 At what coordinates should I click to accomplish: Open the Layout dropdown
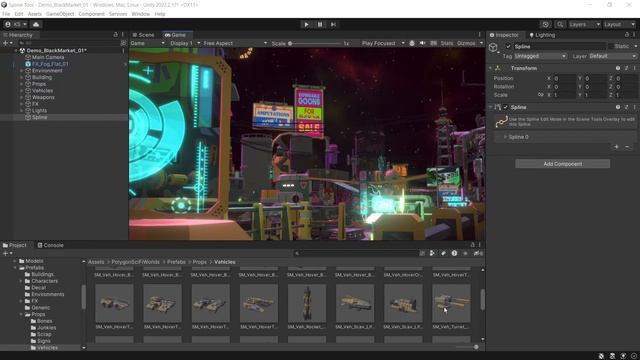tap(620, 24)
